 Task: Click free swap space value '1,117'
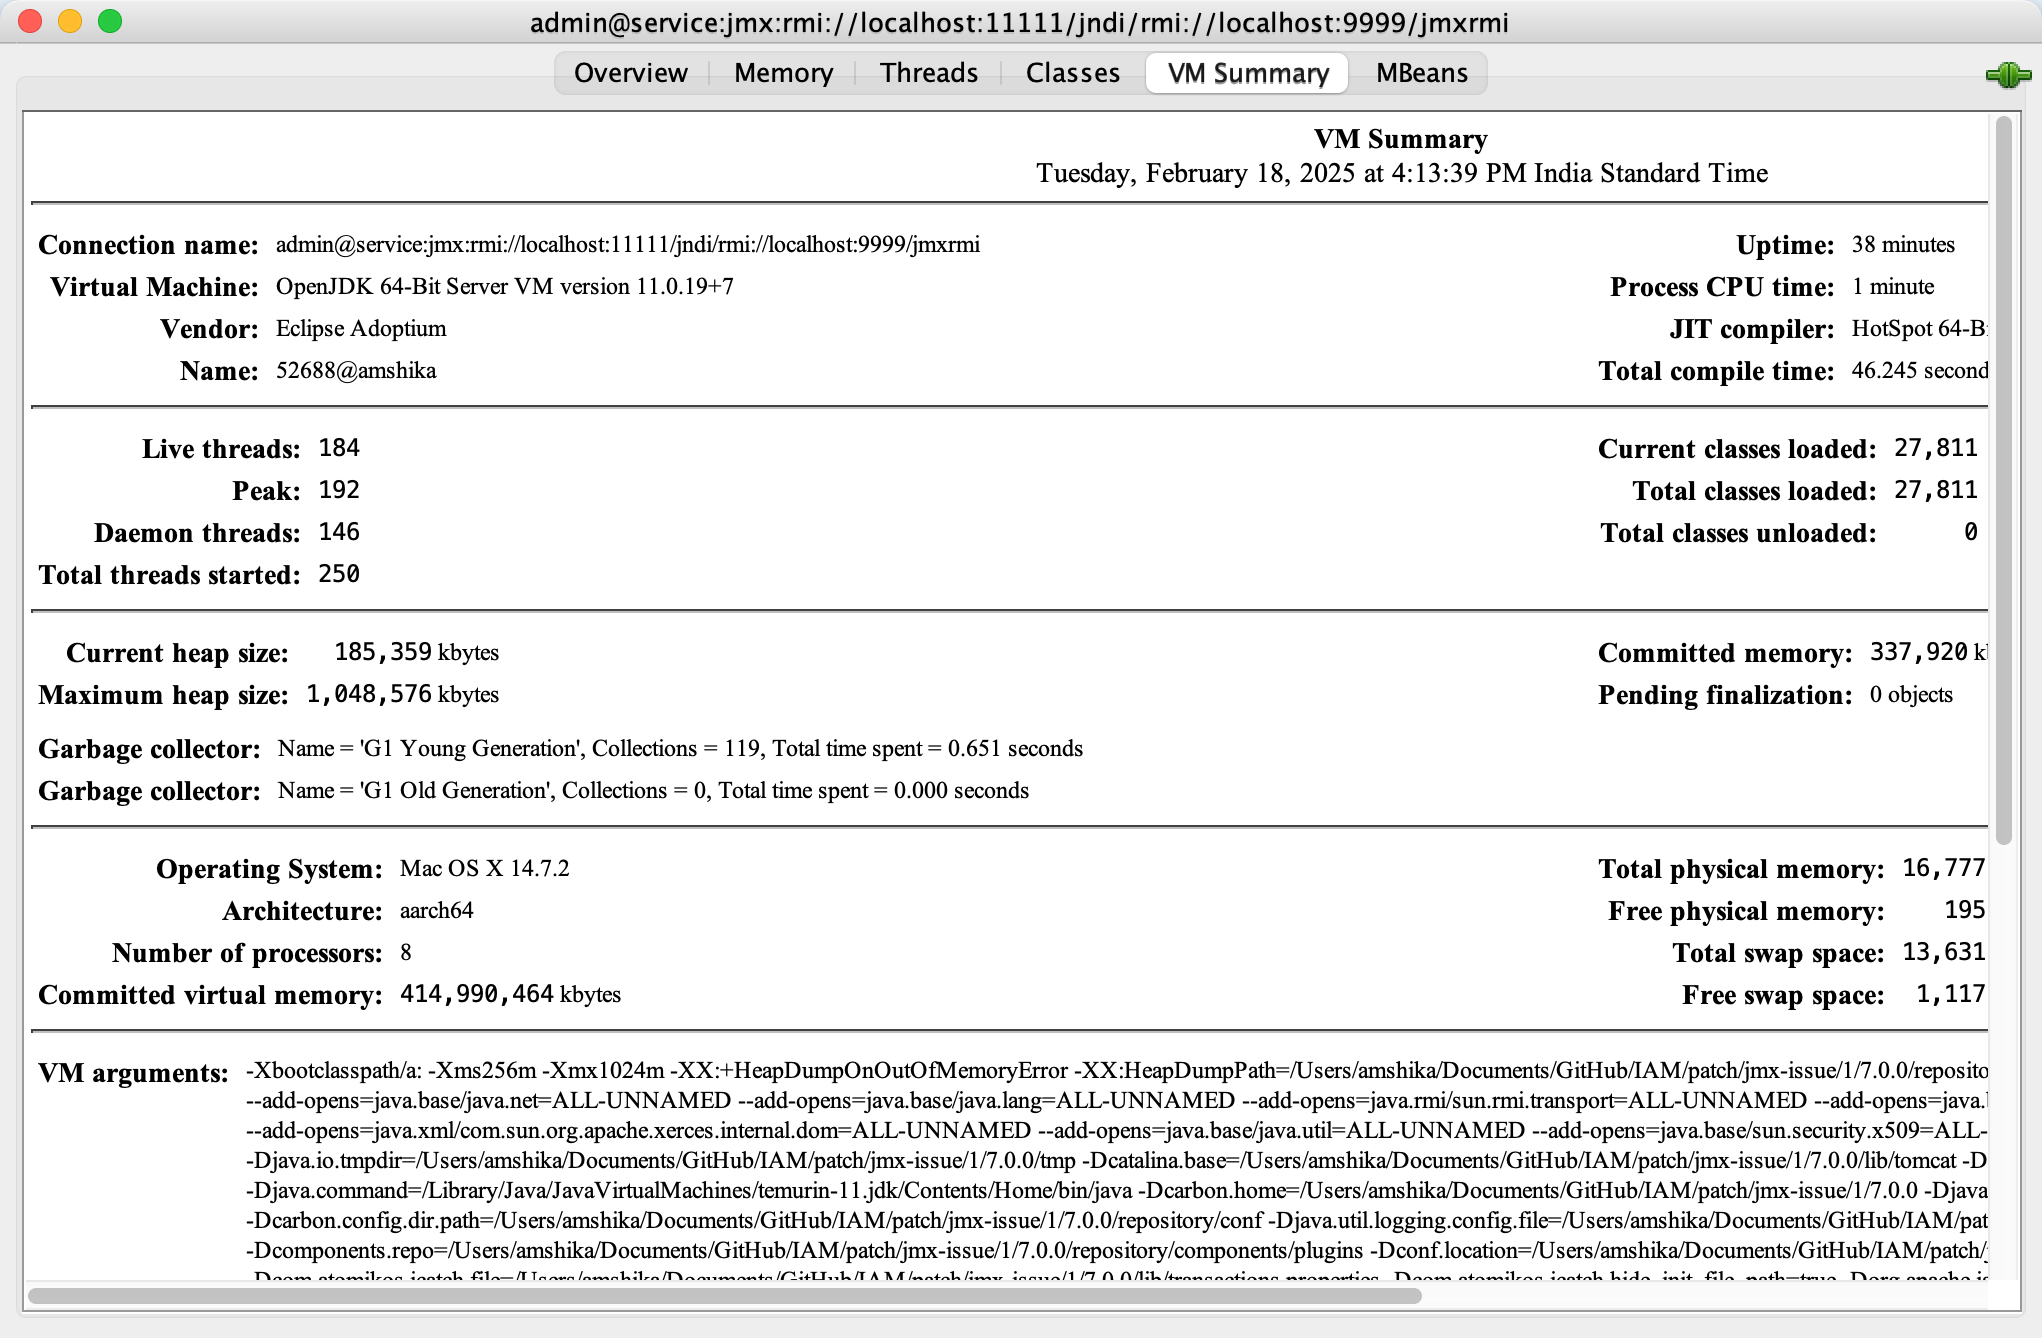tap(1951, 994)
